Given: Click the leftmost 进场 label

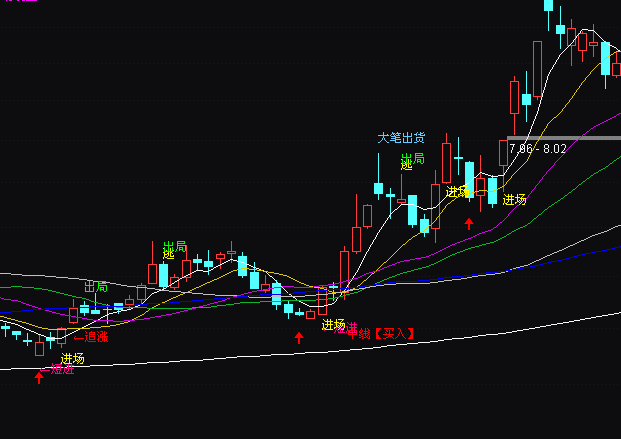Looking at the screenshot, I should pyautogui.click(x=72, y=359).
